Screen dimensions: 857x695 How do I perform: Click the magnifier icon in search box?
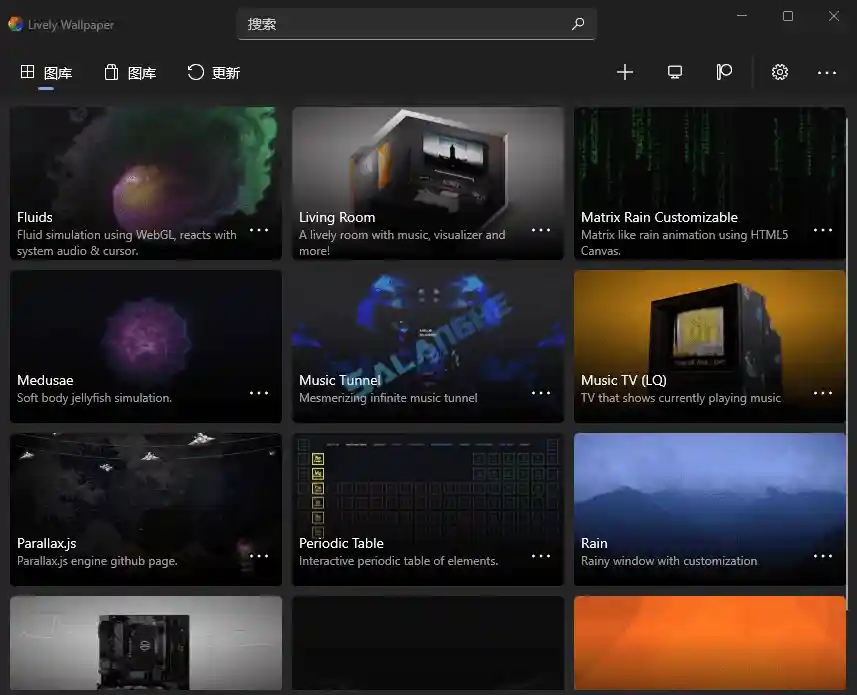578,24
